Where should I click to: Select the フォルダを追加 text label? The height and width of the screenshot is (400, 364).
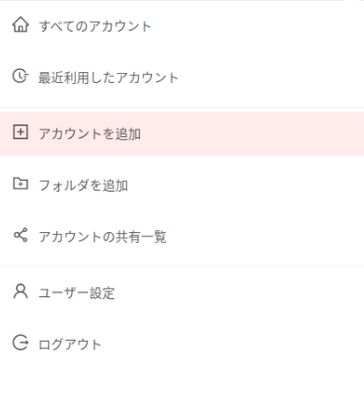83,185
